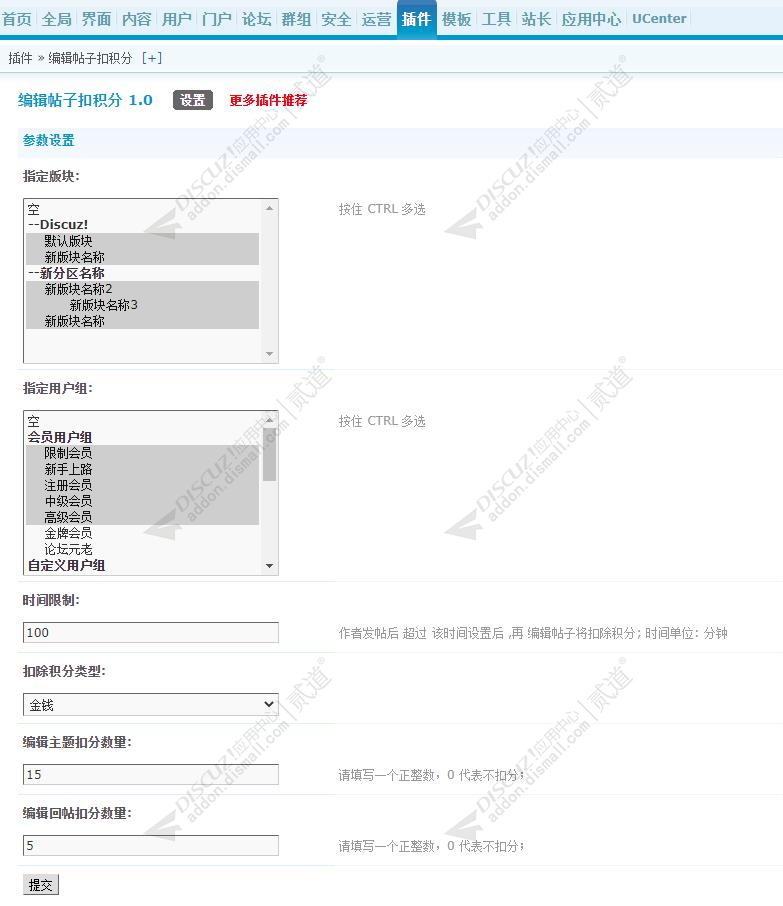
Task: Select 空 in the 指定用户组 list
Action: tap(142, 421)
